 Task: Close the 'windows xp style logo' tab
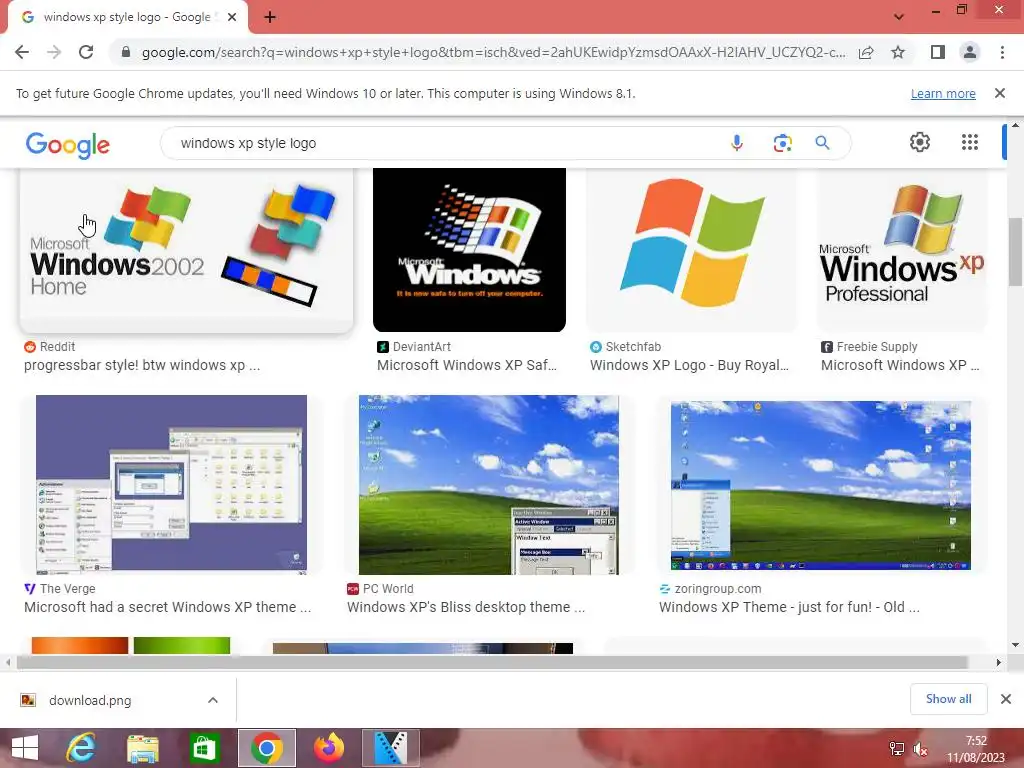point(232,18)
